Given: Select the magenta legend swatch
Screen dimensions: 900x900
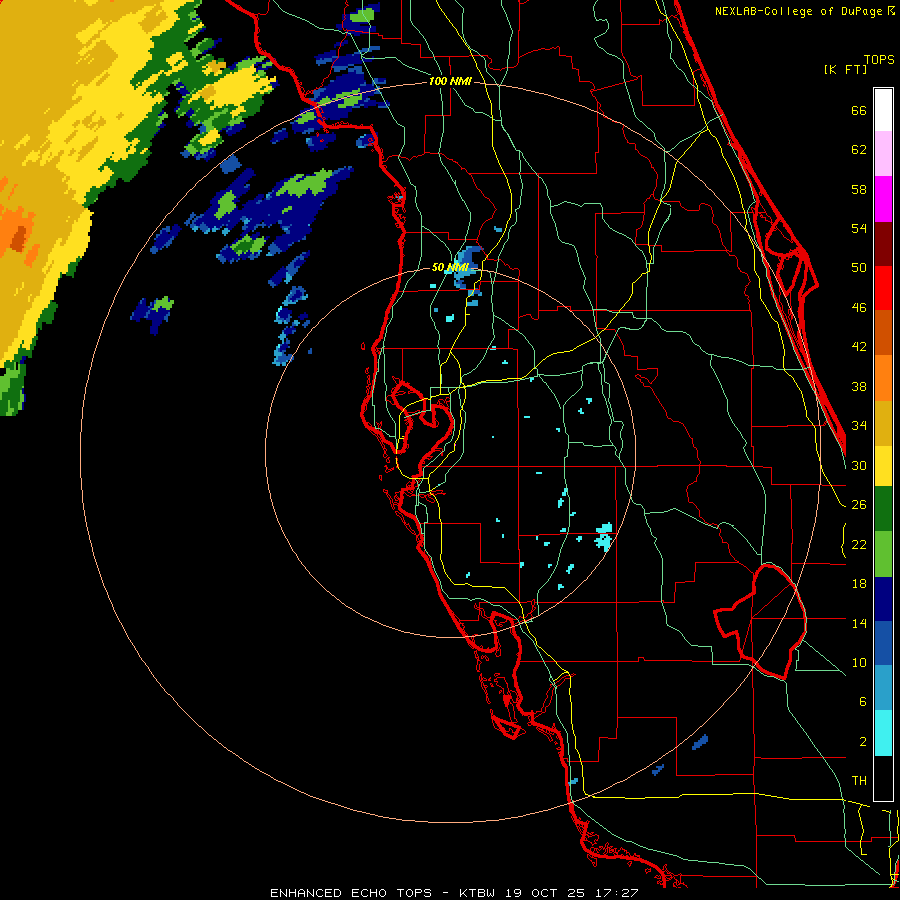Looking at the screenshot, I should coord(883,199).
